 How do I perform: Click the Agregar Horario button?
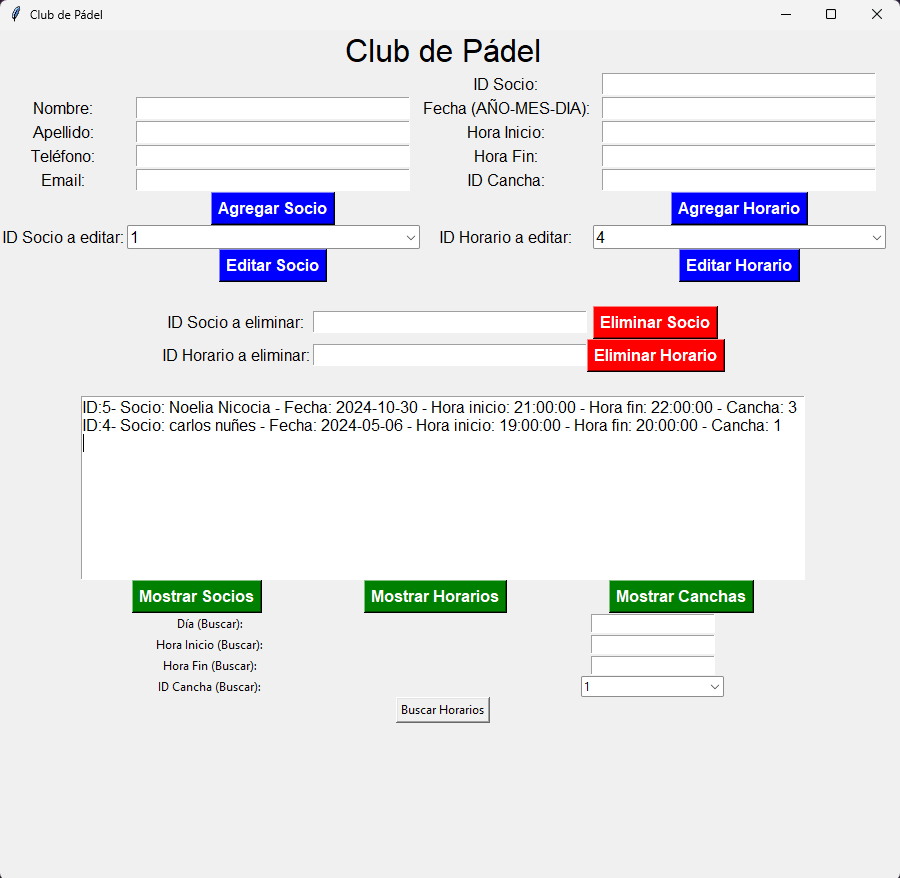pyautogui.click(x=739, y=208)
